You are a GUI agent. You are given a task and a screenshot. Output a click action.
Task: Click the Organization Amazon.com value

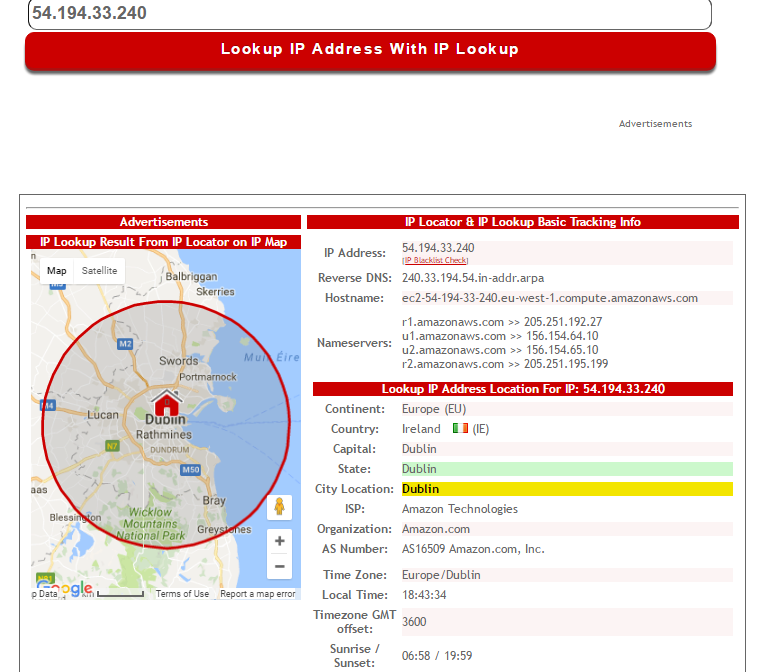(x=436, y=529)
